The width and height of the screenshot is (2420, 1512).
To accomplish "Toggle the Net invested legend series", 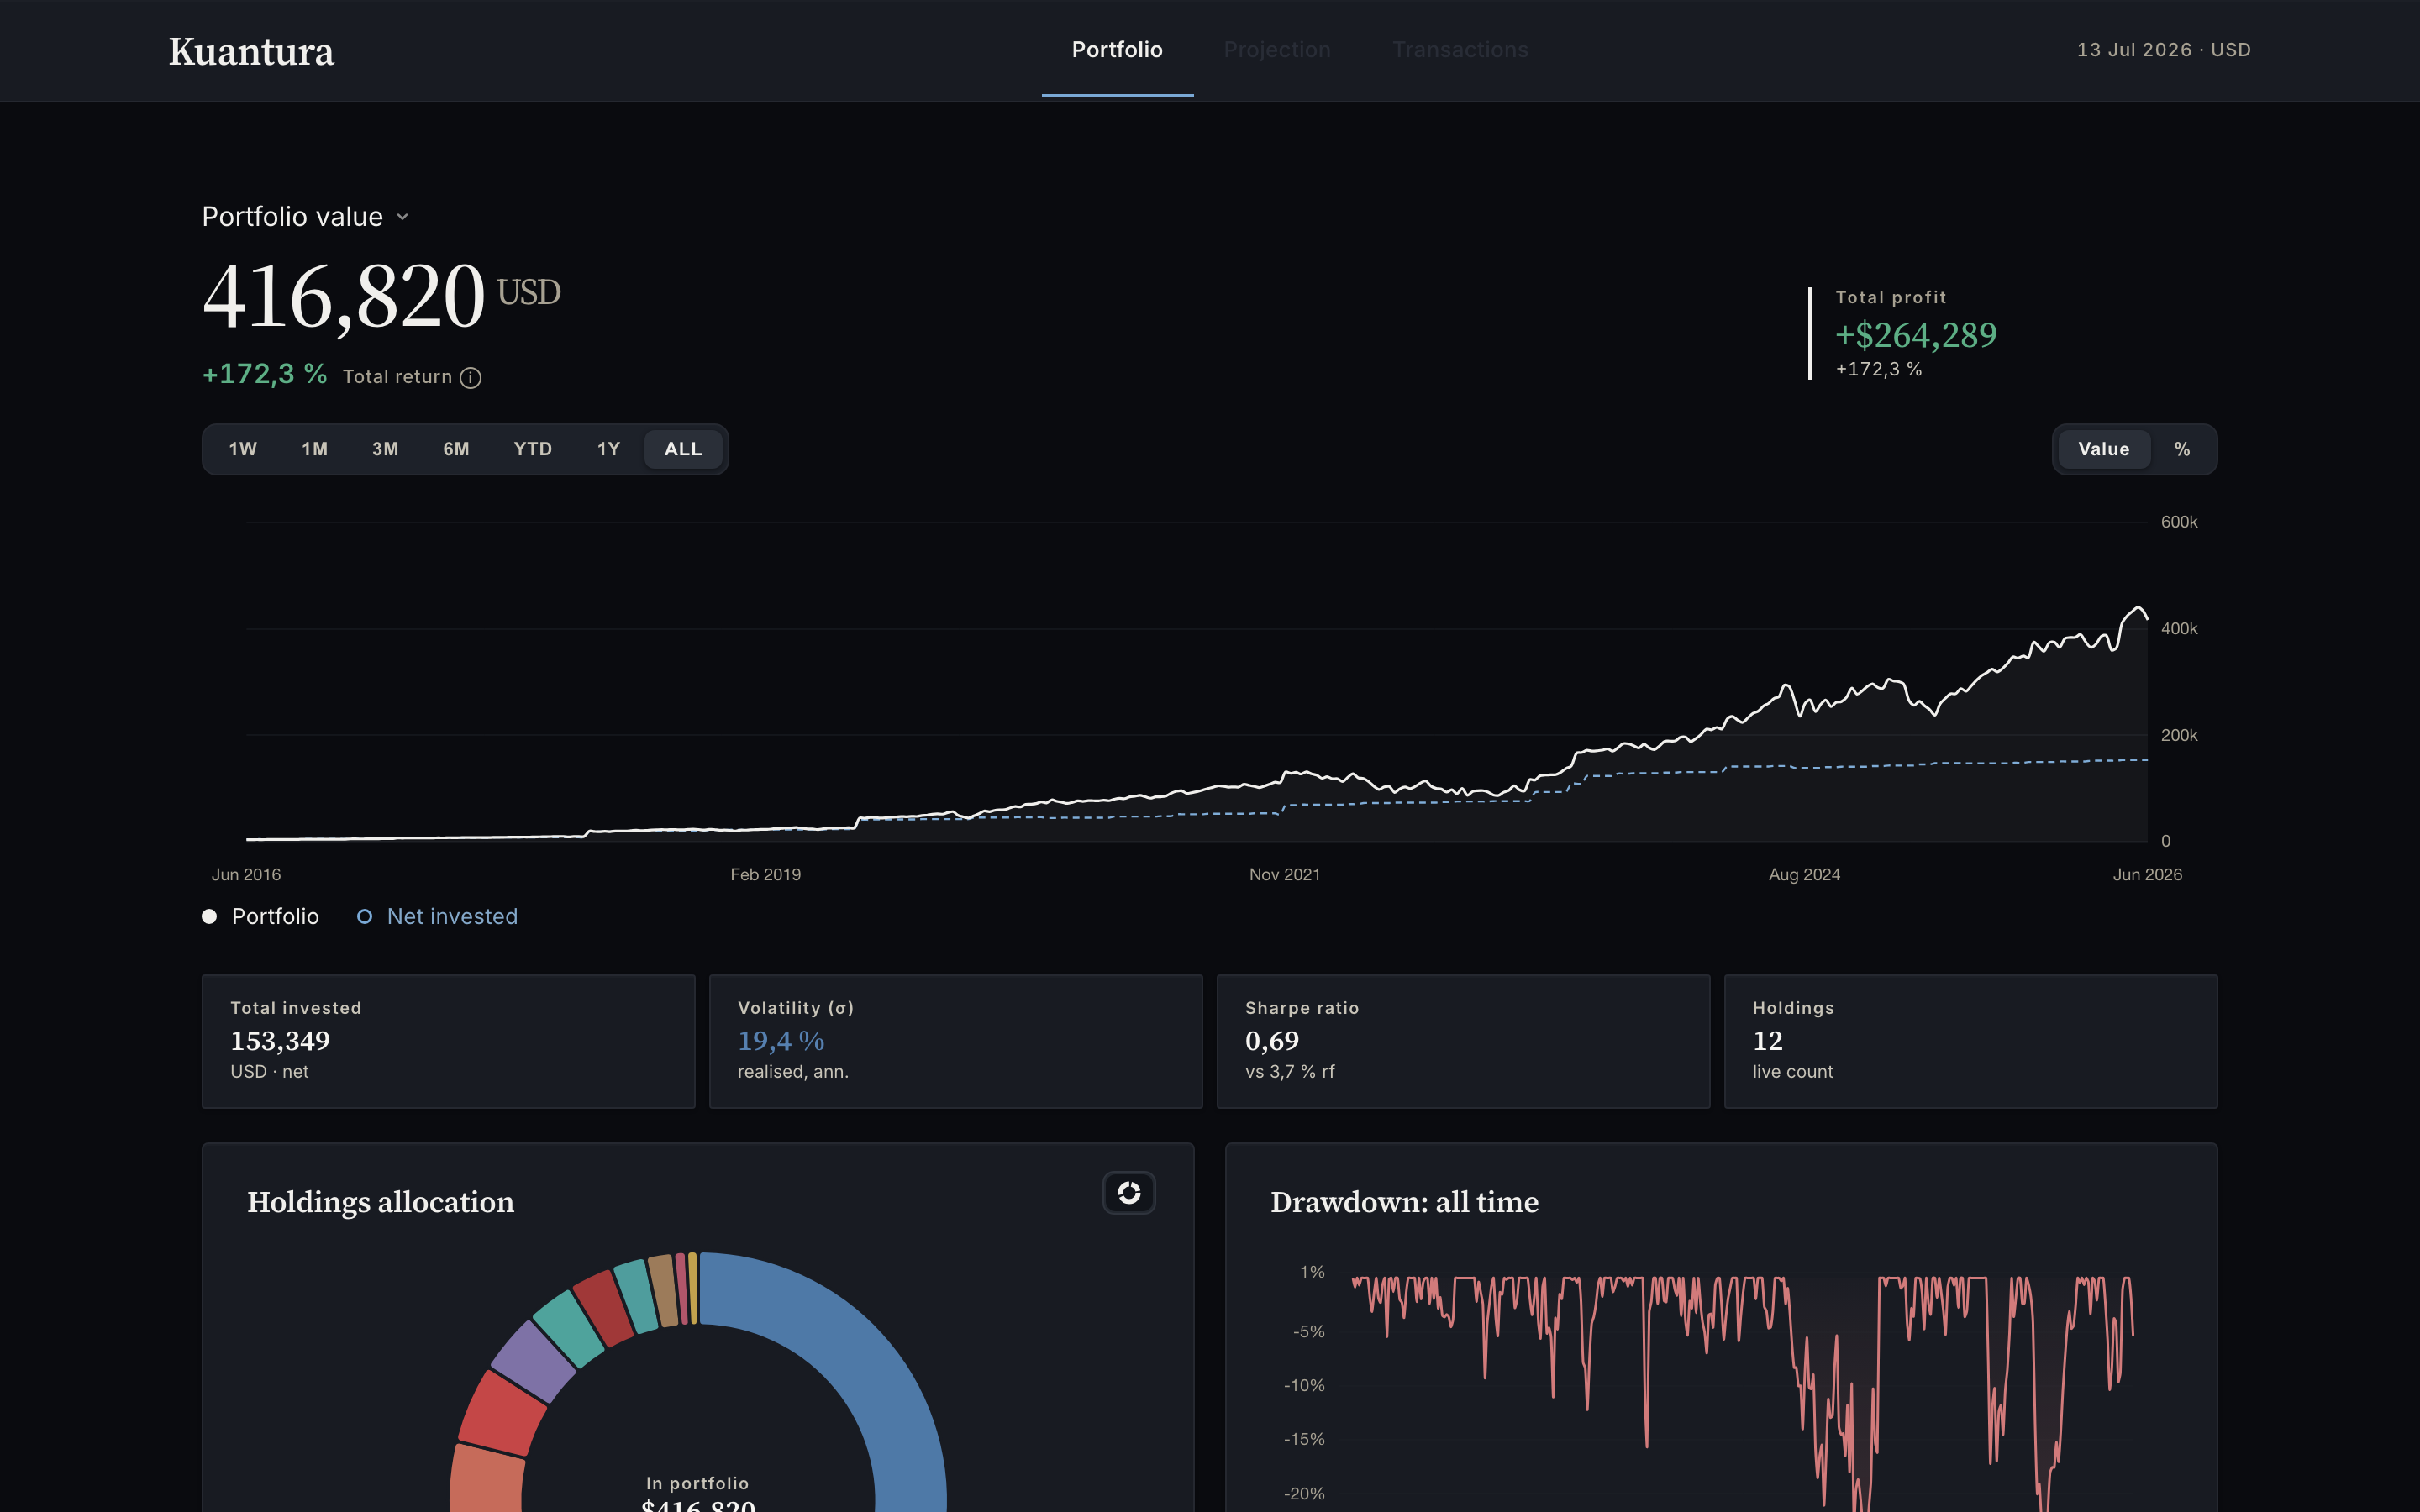I will pos(438,917).
